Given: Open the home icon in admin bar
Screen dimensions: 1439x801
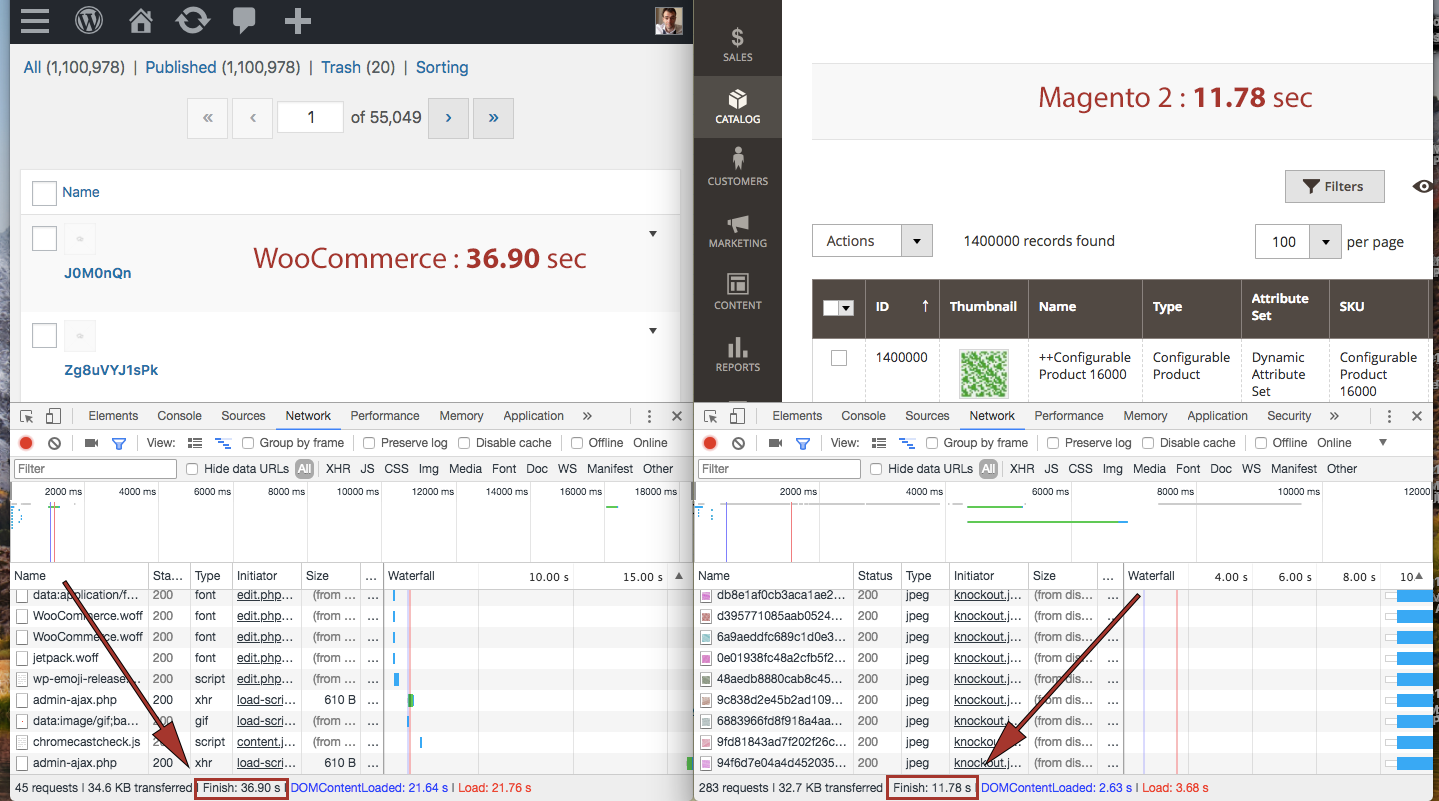Looking at the screenshot, I should click(141, 20).
